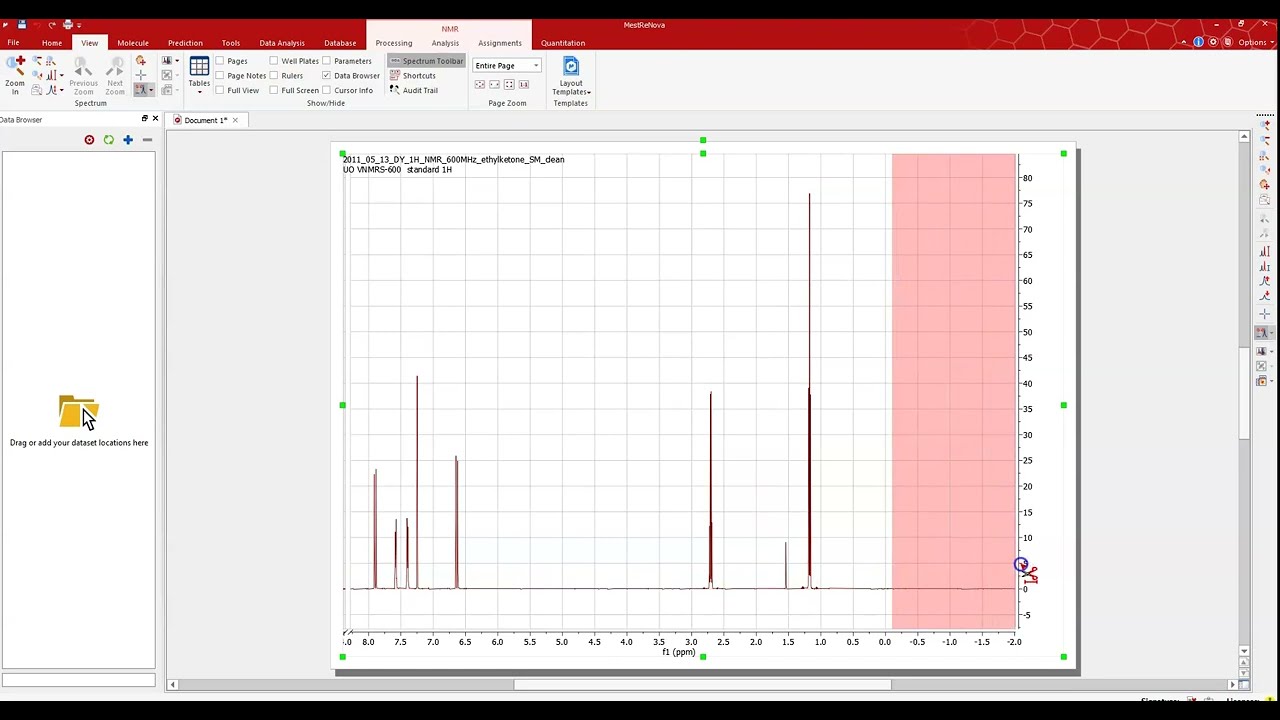The width and height of the screenshot is (1280, 720).
Task: Open the Entire Page zoom dropdown
Action: click(536, 66)
